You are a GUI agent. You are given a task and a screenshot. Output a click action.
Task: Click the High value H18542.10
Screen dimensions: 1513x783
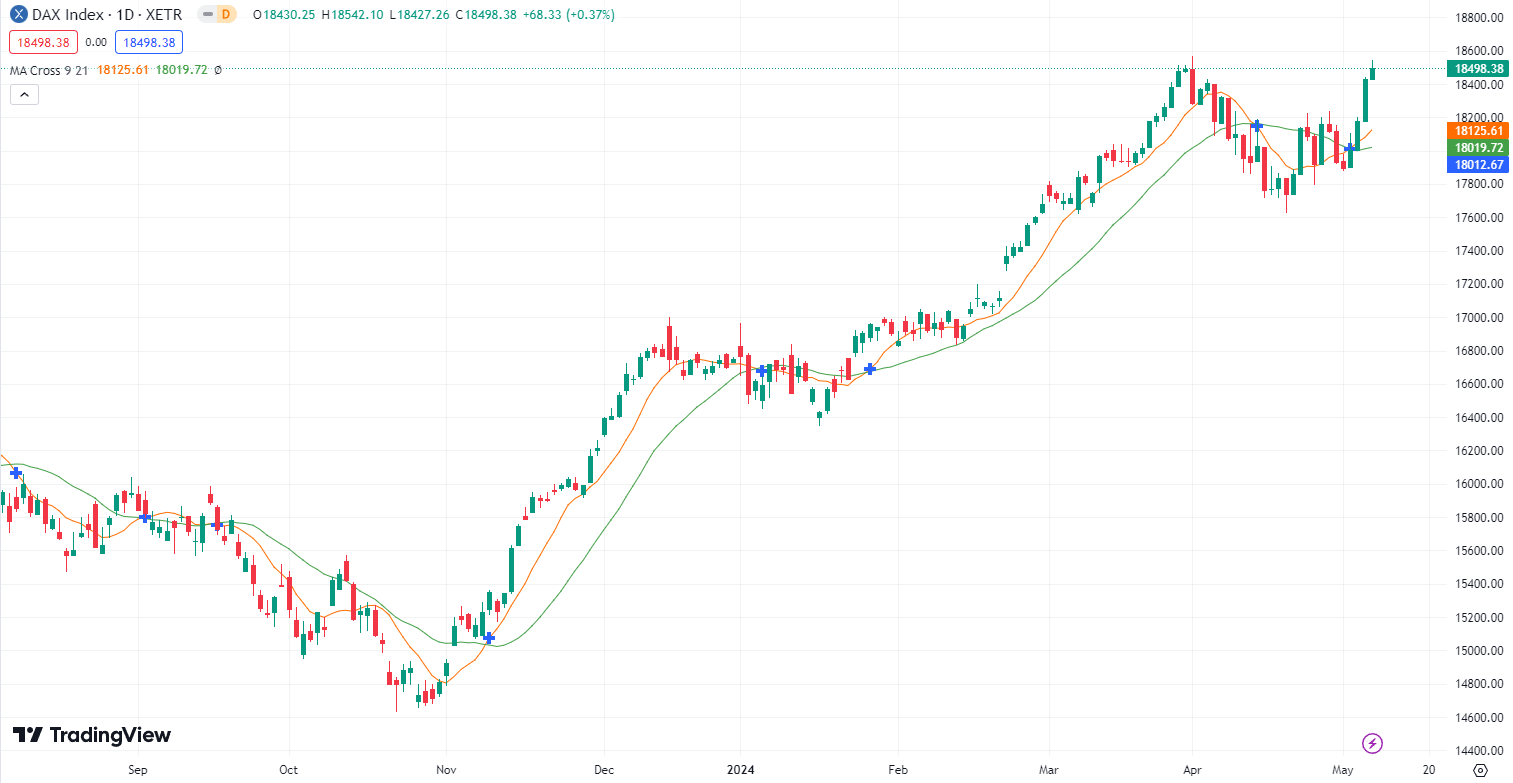click(x=353, y=14)
